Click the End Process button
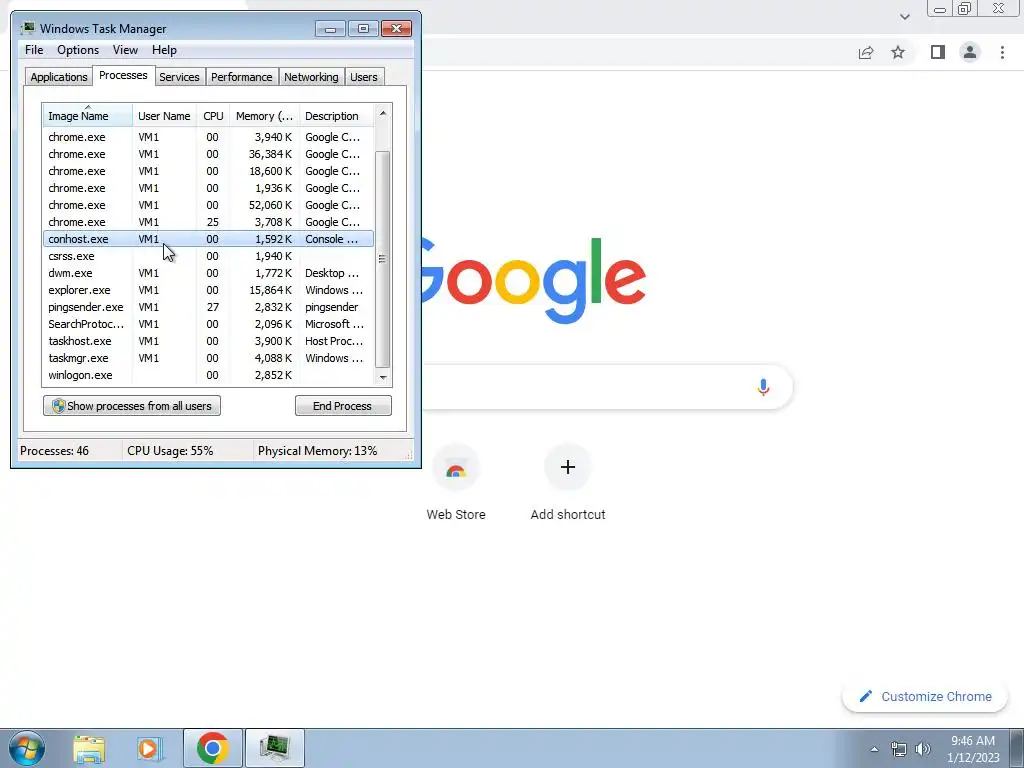The image size is (1024, 768). click(343, 406)
